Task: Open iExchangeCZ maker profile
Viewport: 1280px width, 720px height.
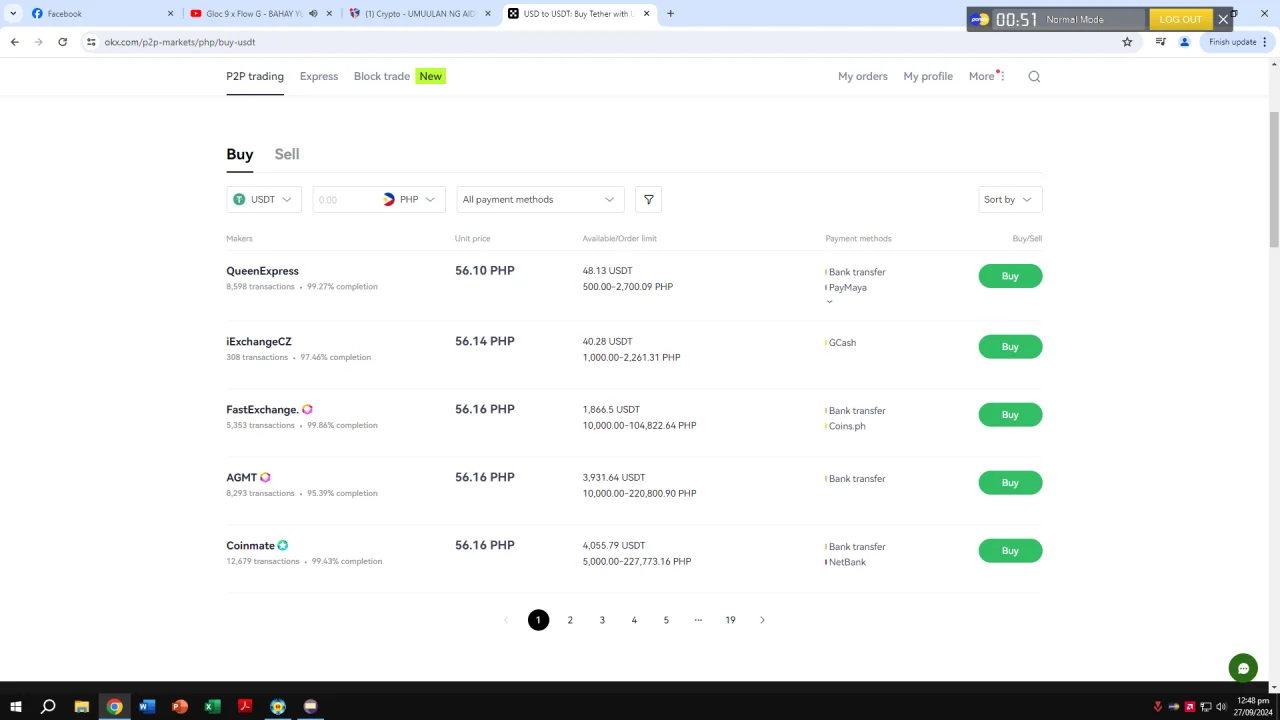Action: coord(259,341)
